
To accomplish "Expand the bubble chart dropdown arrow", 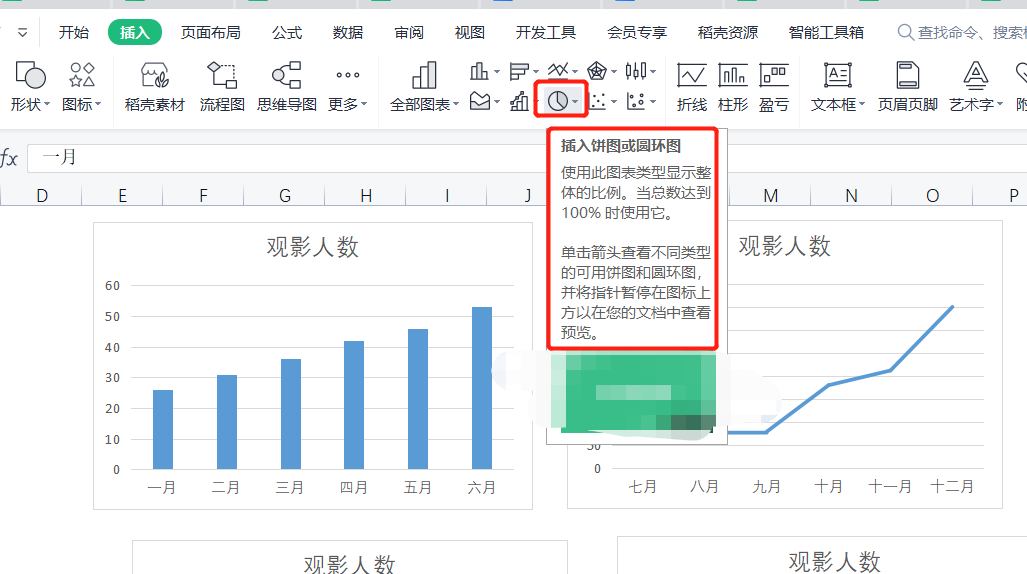I will pos(653,102).
